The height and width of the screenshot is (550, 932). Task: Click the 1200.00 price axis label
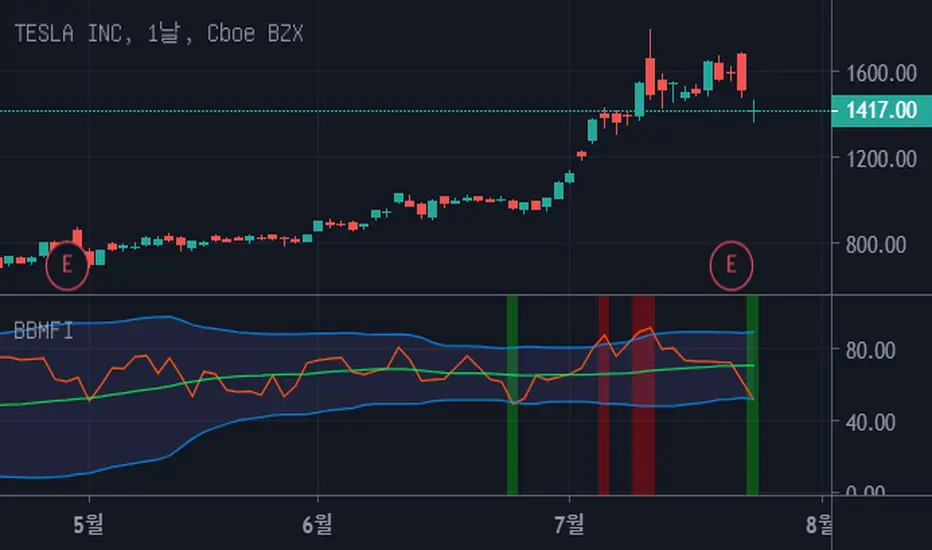pos(881,159)
